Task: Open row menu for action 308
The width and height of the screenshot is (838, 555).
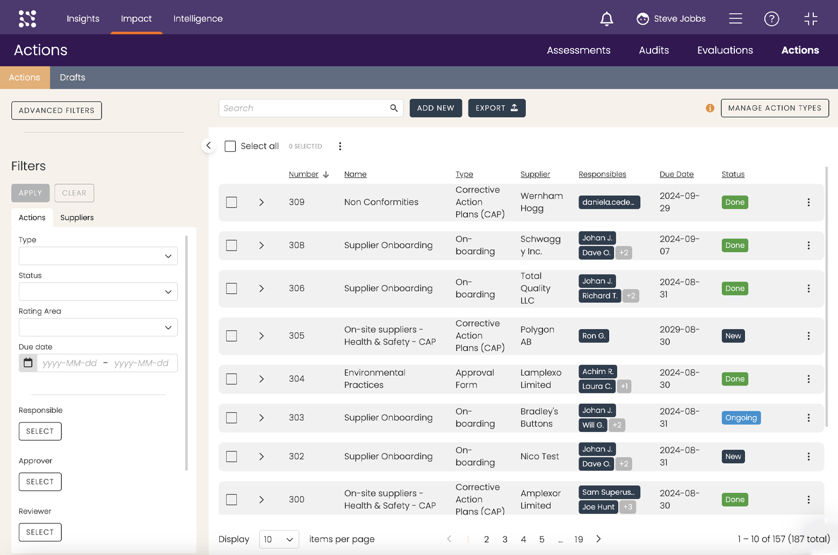Action: coord(808,245)
